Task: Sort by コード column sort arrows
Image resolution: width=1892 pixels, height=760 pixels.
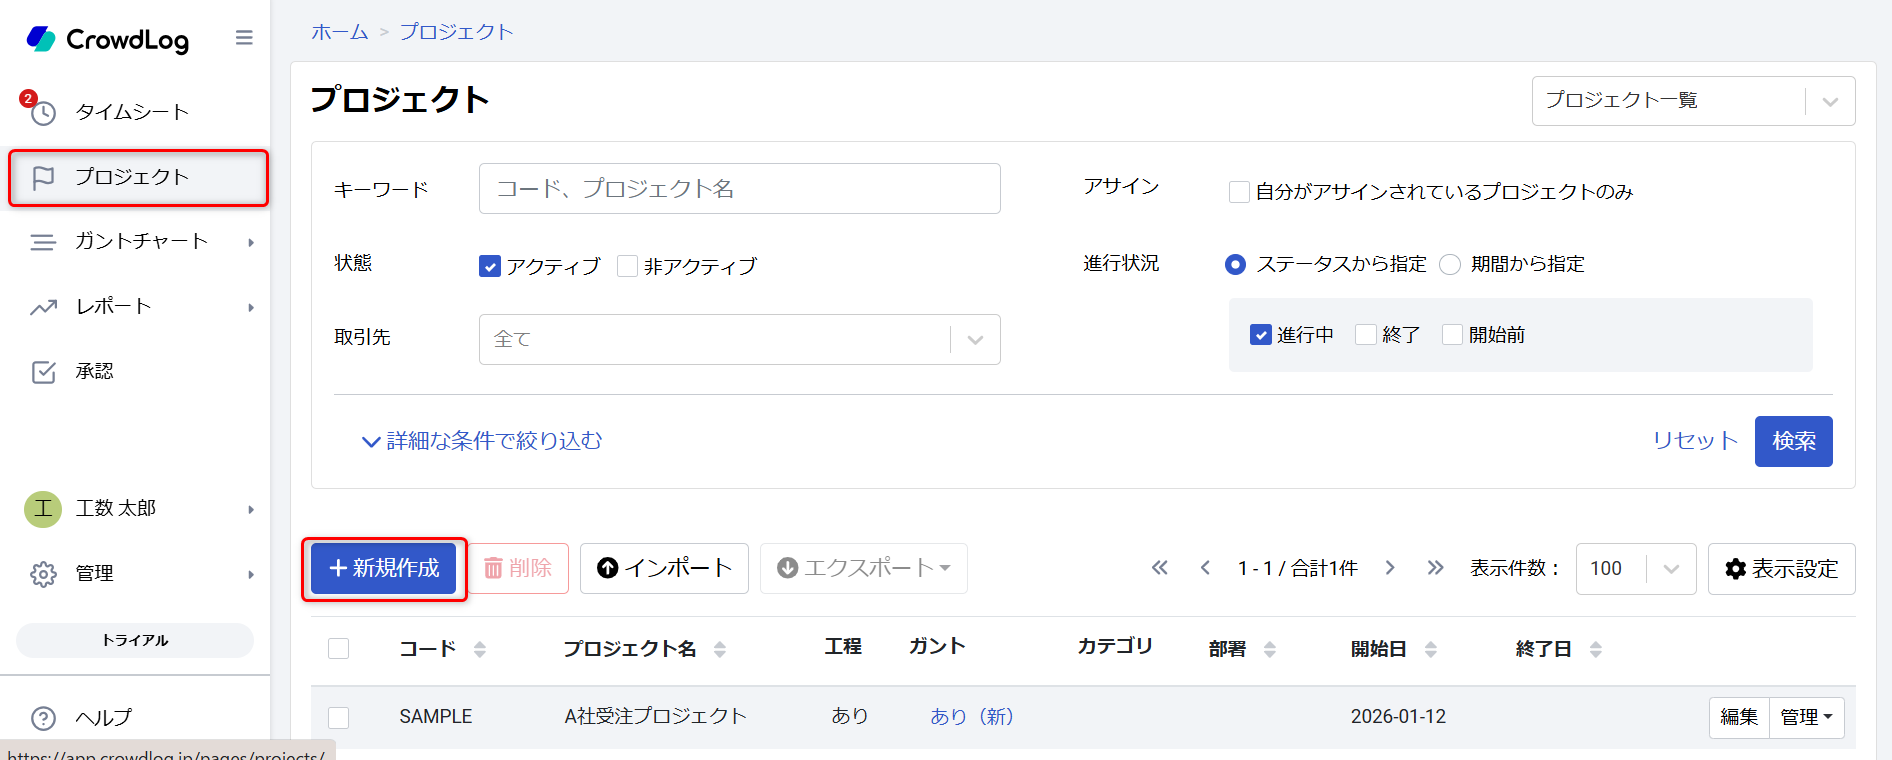Action: pyautogui.click(x=480, y=649)
